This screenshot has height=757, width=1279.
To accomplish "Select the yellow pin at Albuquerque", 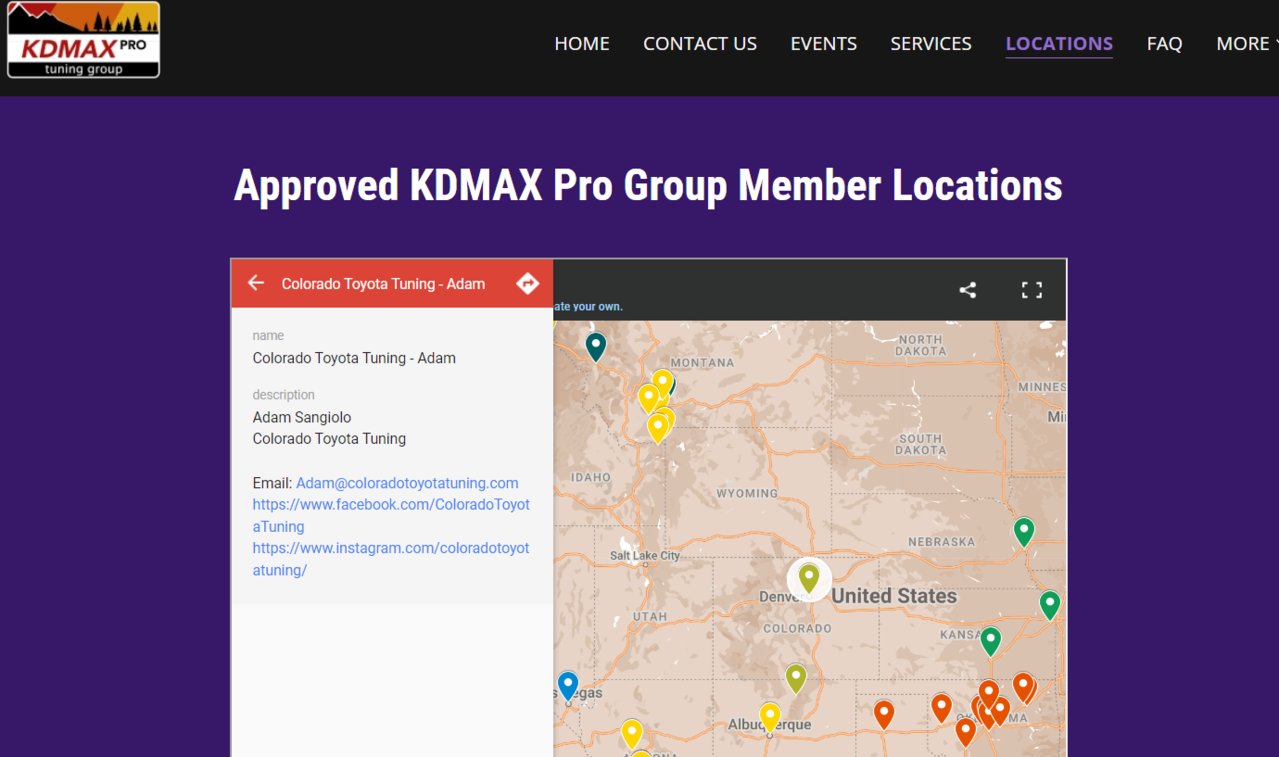I will pos(769,717).
